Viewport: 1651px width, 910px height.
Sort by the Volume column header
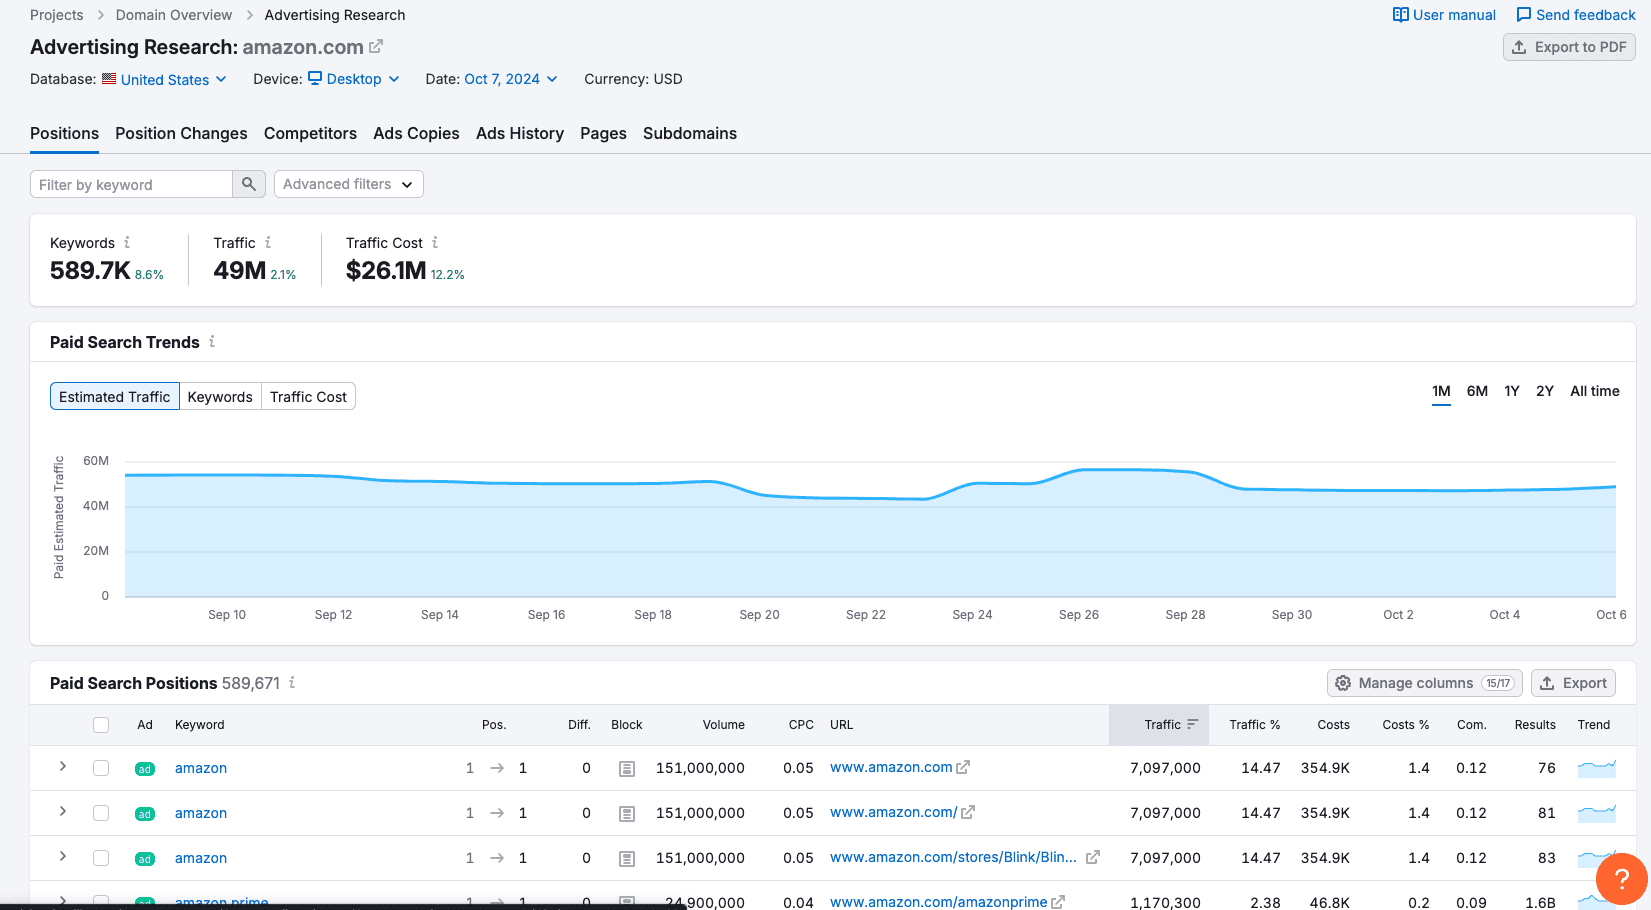[723, 725]
